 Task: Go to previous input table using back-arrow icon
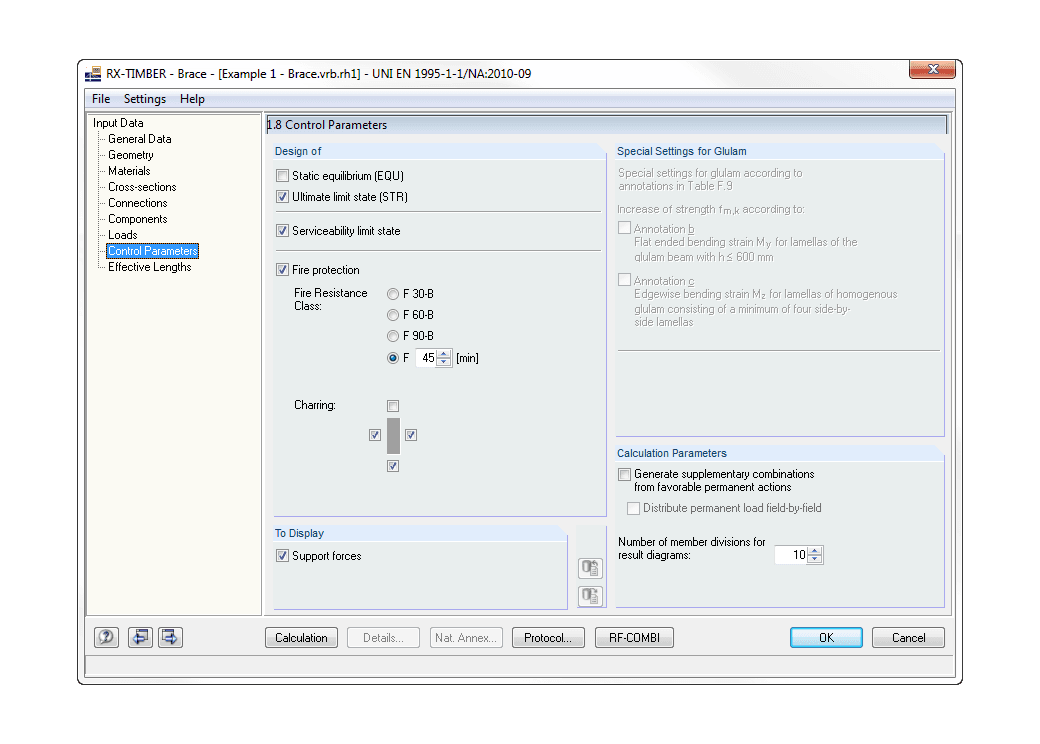(x=140, y=637)
